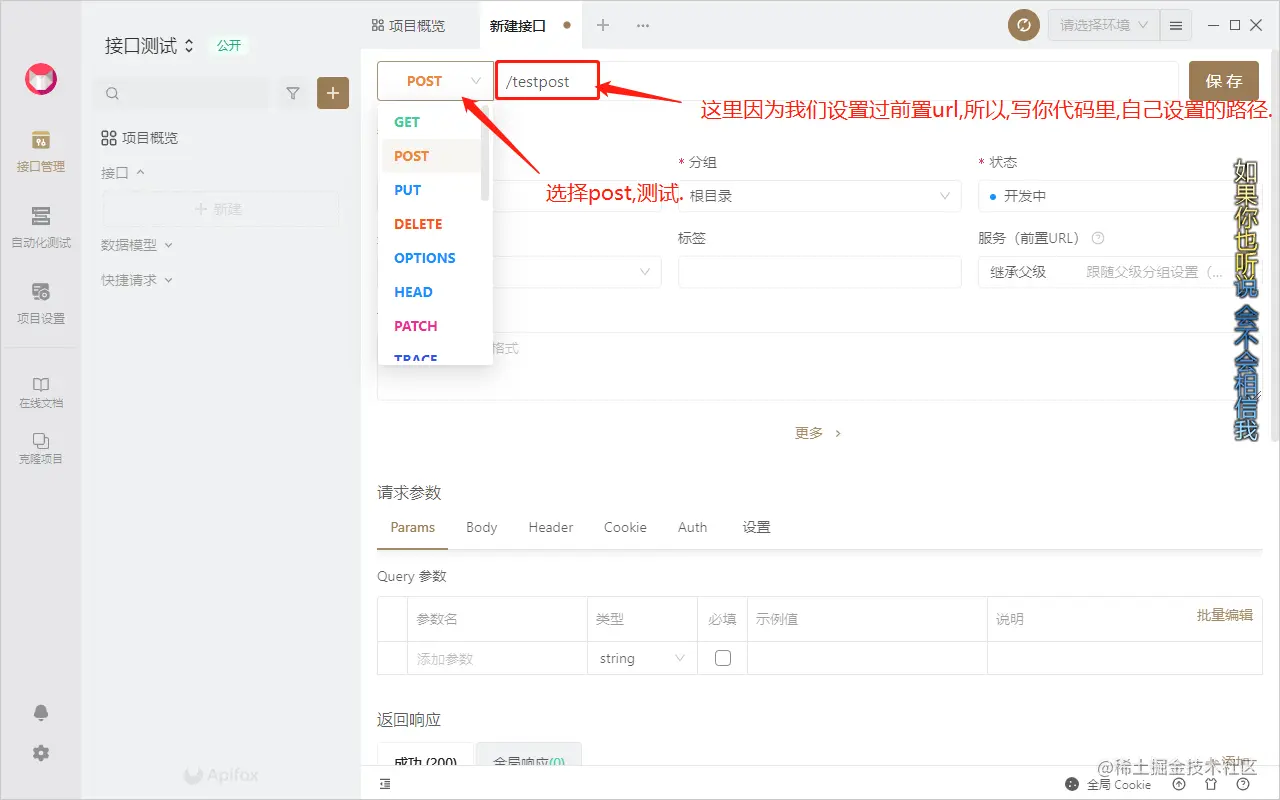Viewport: 1280px width, 800px height.
Task: Click the brown plus add button
Action: pos(333,93)
